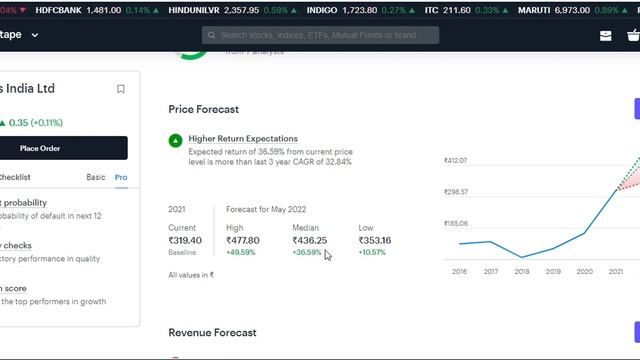Click the +49.59% high return text
This screenshot has width=640, height=360.
[241, 252]
